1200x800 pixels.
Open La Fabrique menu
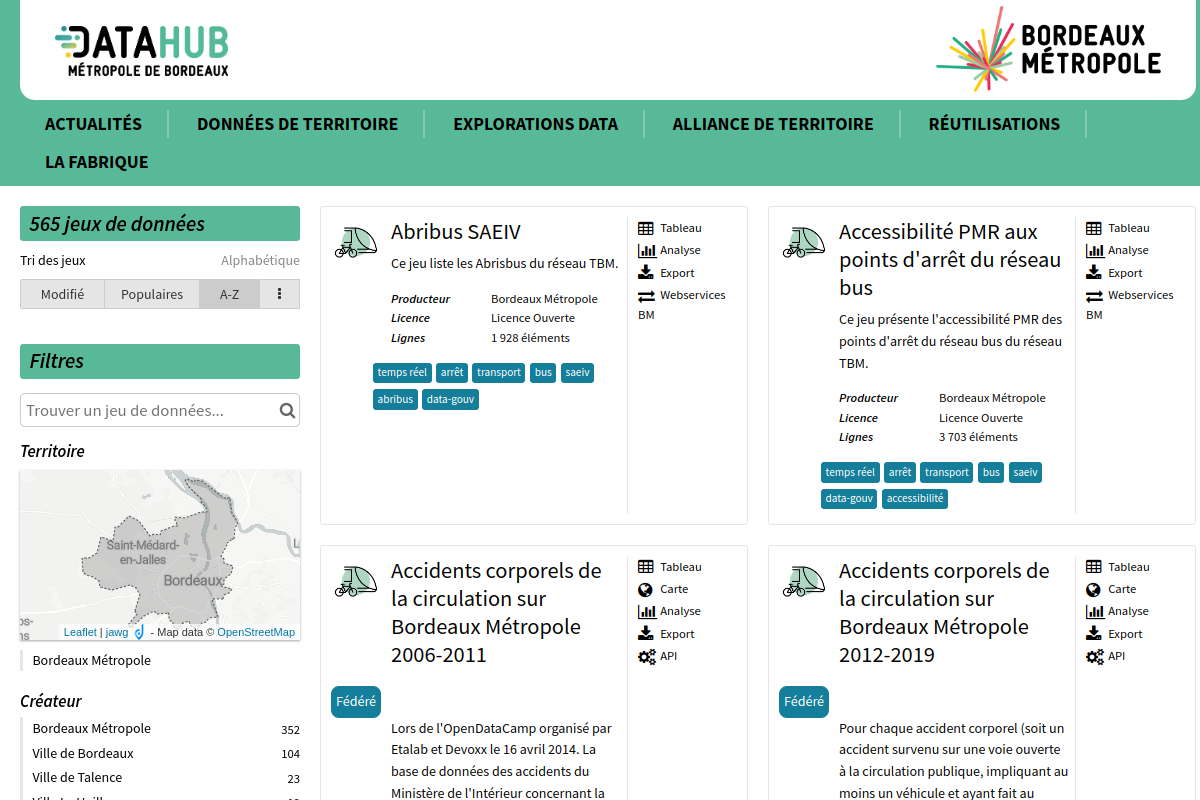pyautogui.click(x=96, y=162)
